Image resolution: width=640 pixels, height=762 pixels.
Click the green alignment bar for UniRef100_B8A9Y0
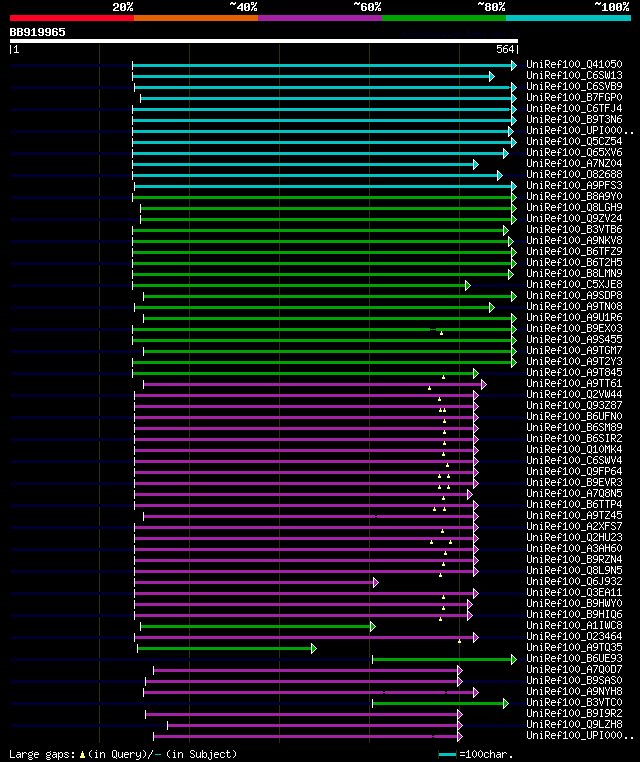(322, 197)
